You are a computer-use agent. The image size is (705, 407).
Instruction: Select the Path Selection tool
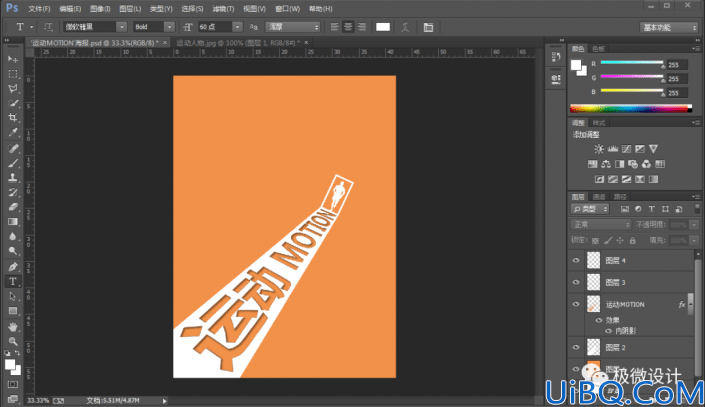coord(13,296)
